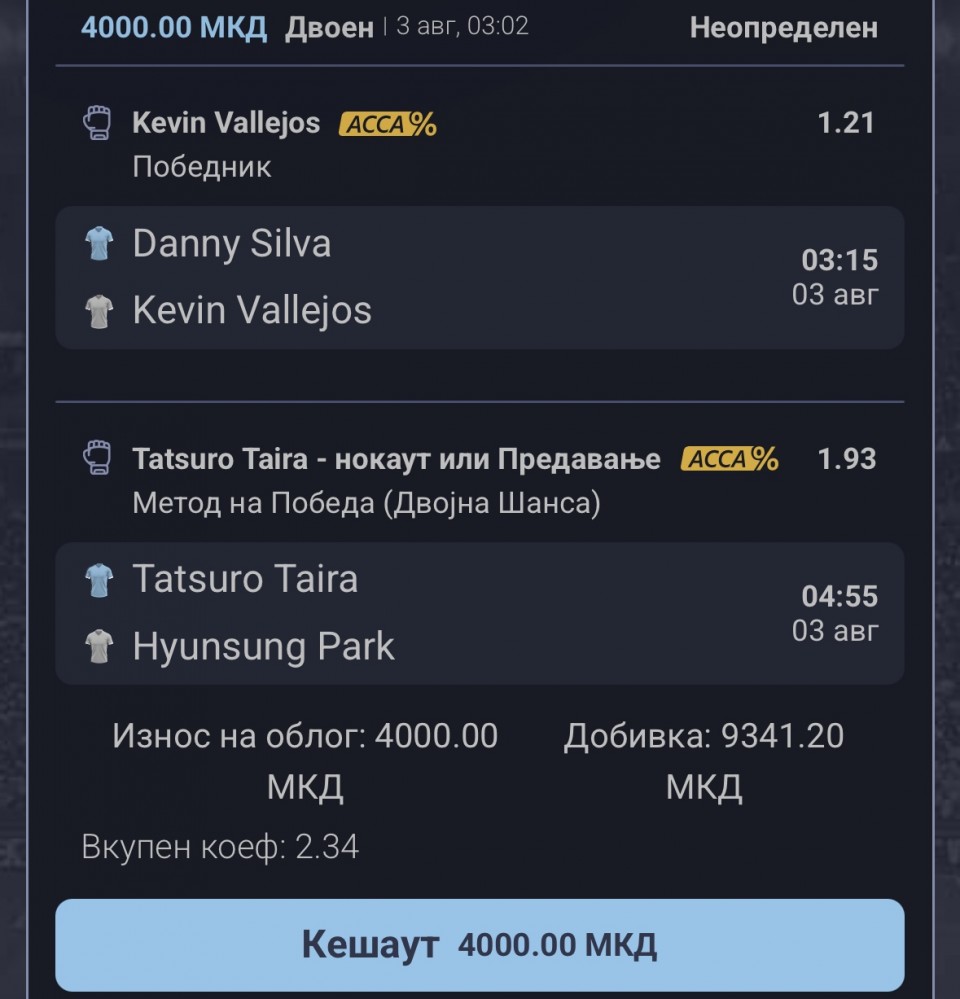Tap the MMA glove icon beside Kevin Vallejos
This screenshot has height=999, width=960.
coord(97,122)
